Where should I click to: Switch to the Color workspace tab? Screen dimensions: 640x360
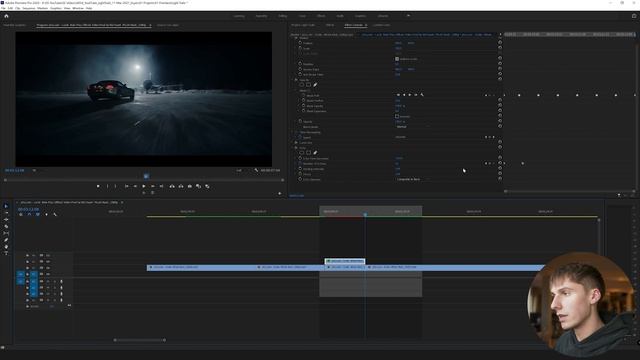click(302, 16)
